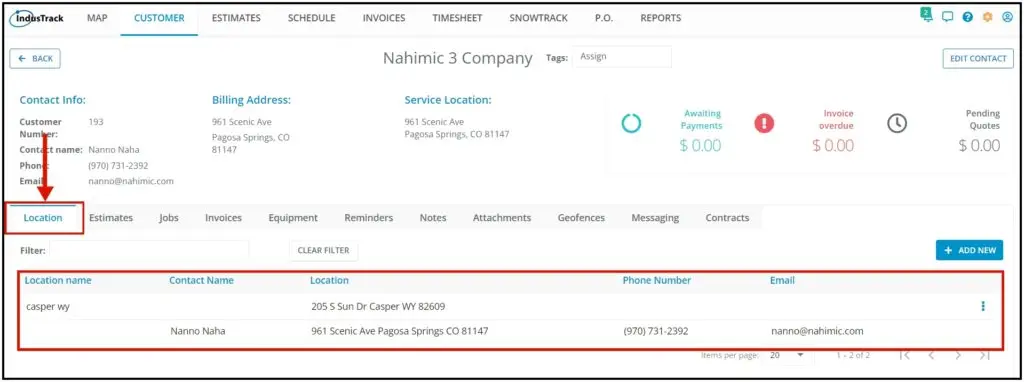Select 961 Scenic Ave address in table row
Image resolution: width=1024 pixels, height=382 pixels.
coord(400,331)
